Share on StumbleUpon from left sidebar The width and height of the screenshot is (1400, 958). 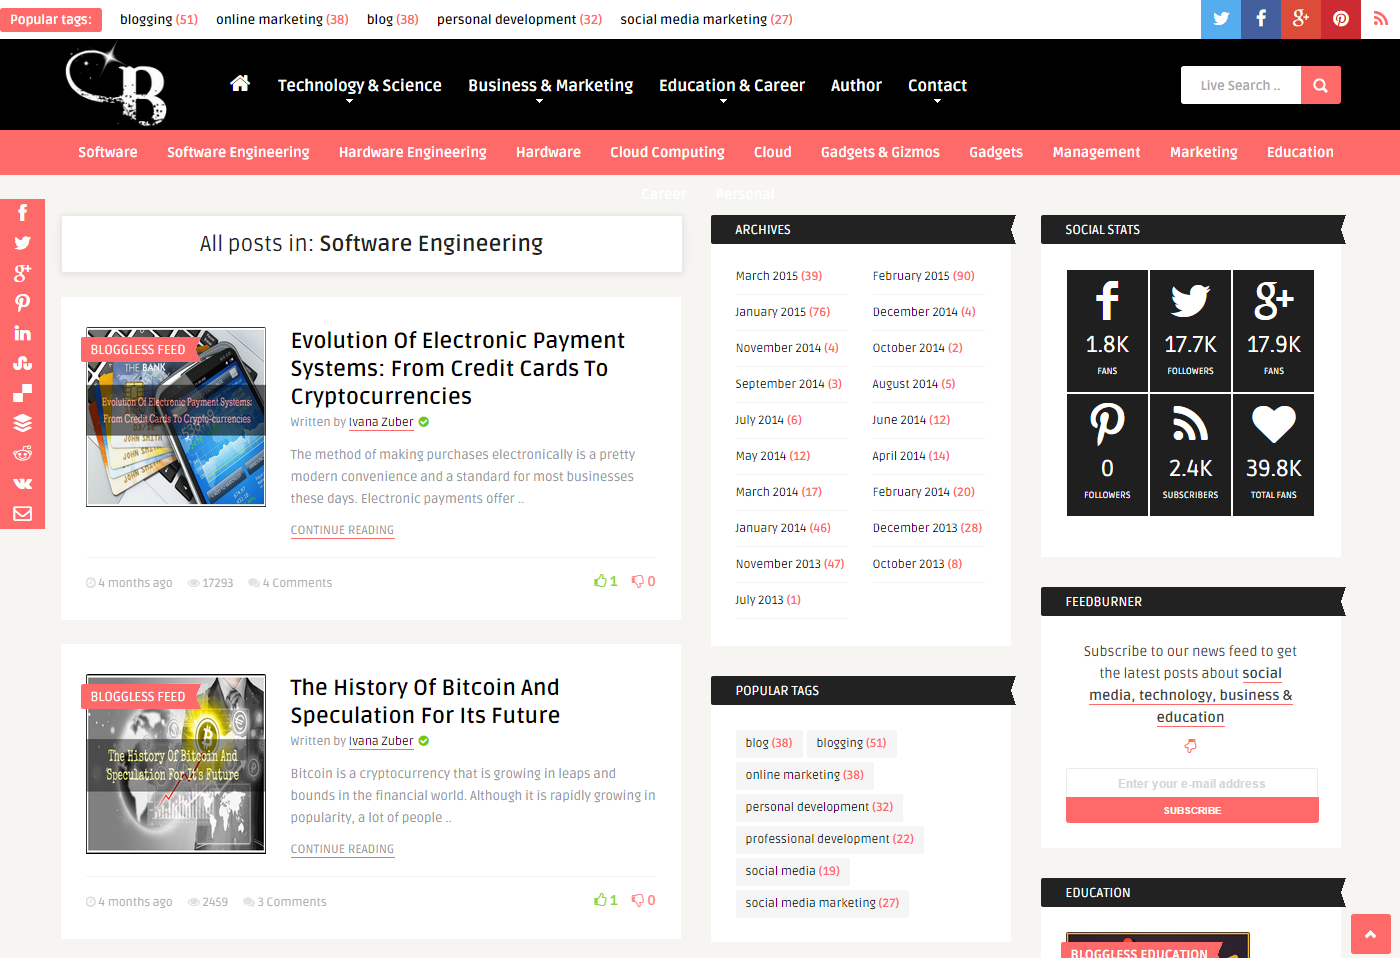click(x=22, y=363)
